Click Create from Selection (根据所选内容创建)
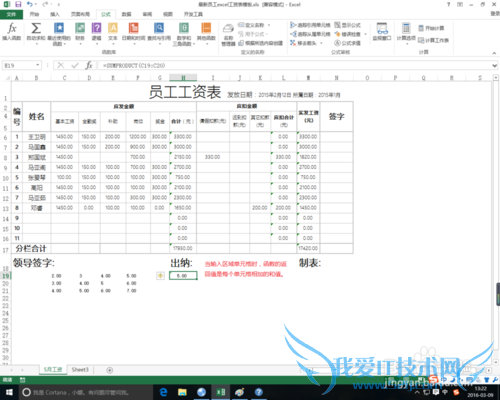This screenshot has width=500, height=400. [260, 43]
